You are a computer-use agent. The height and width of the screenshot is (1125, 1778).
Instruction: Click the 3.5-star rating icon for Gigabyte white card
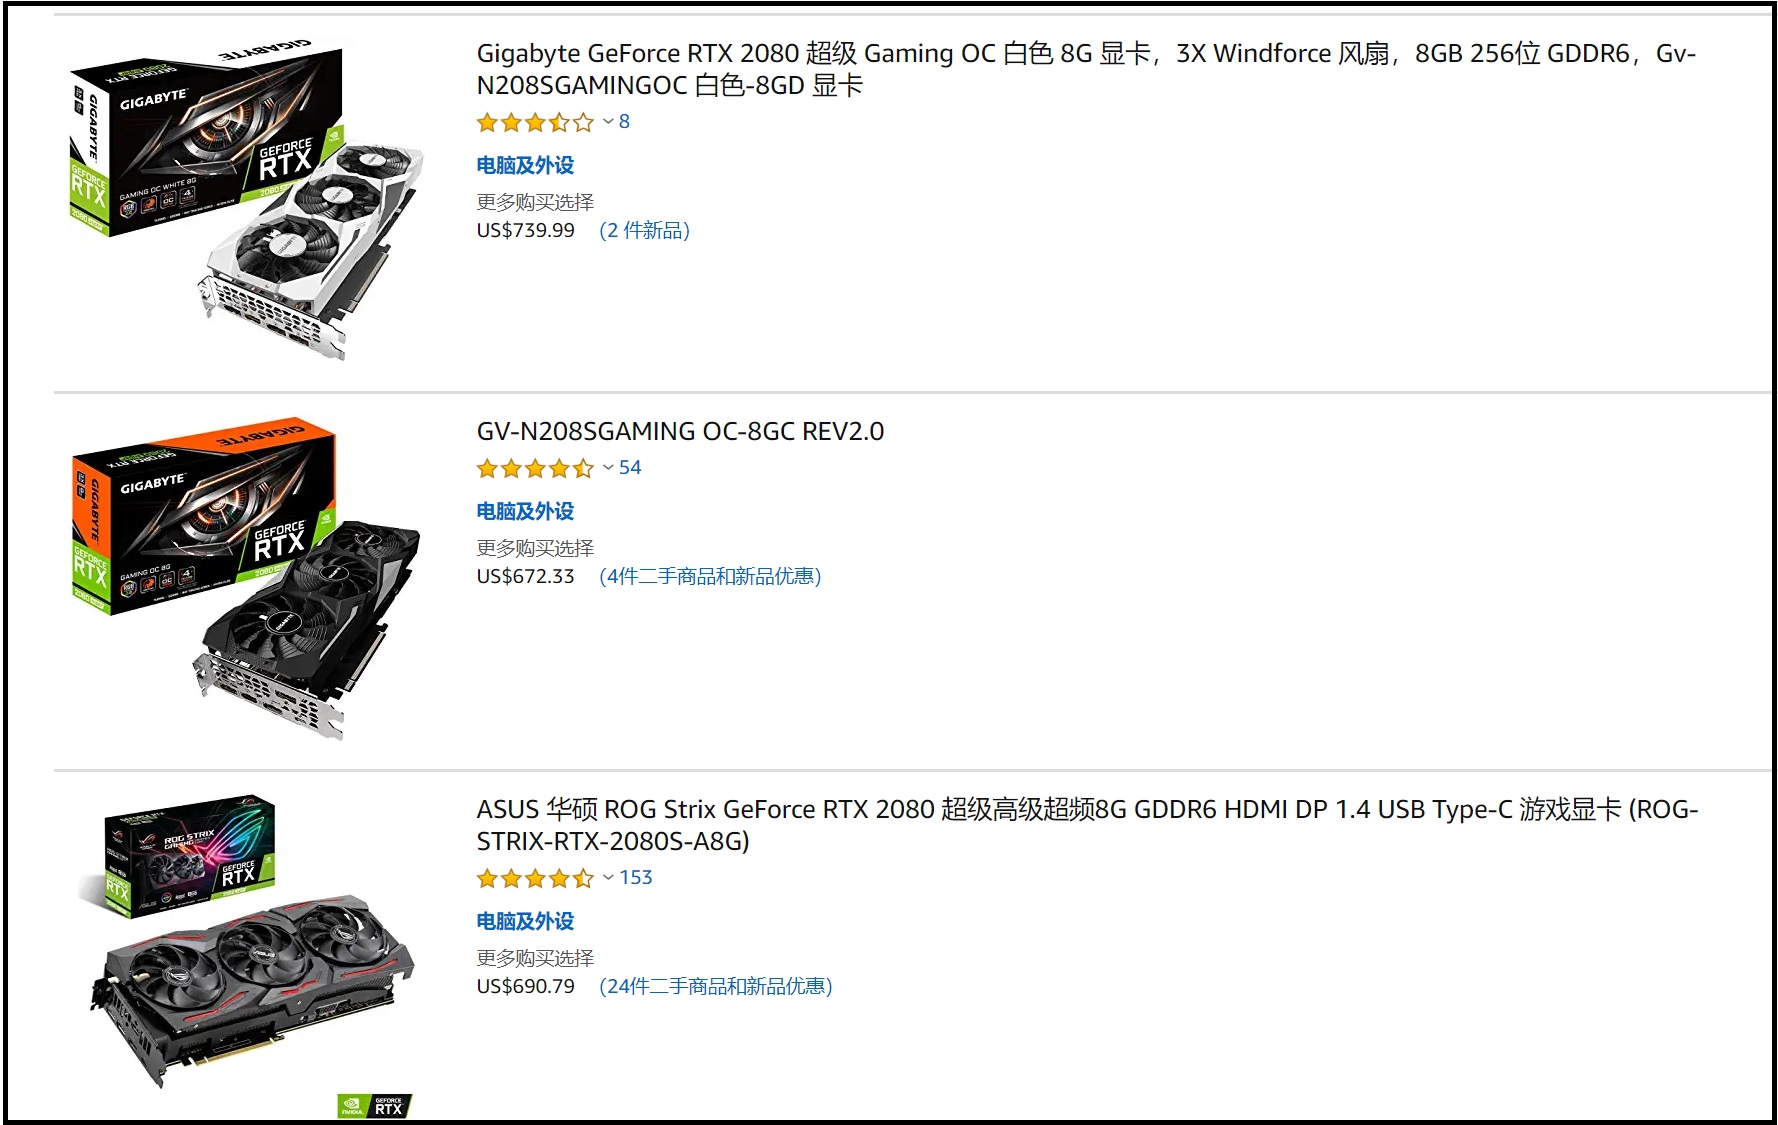tap(535, 123)
